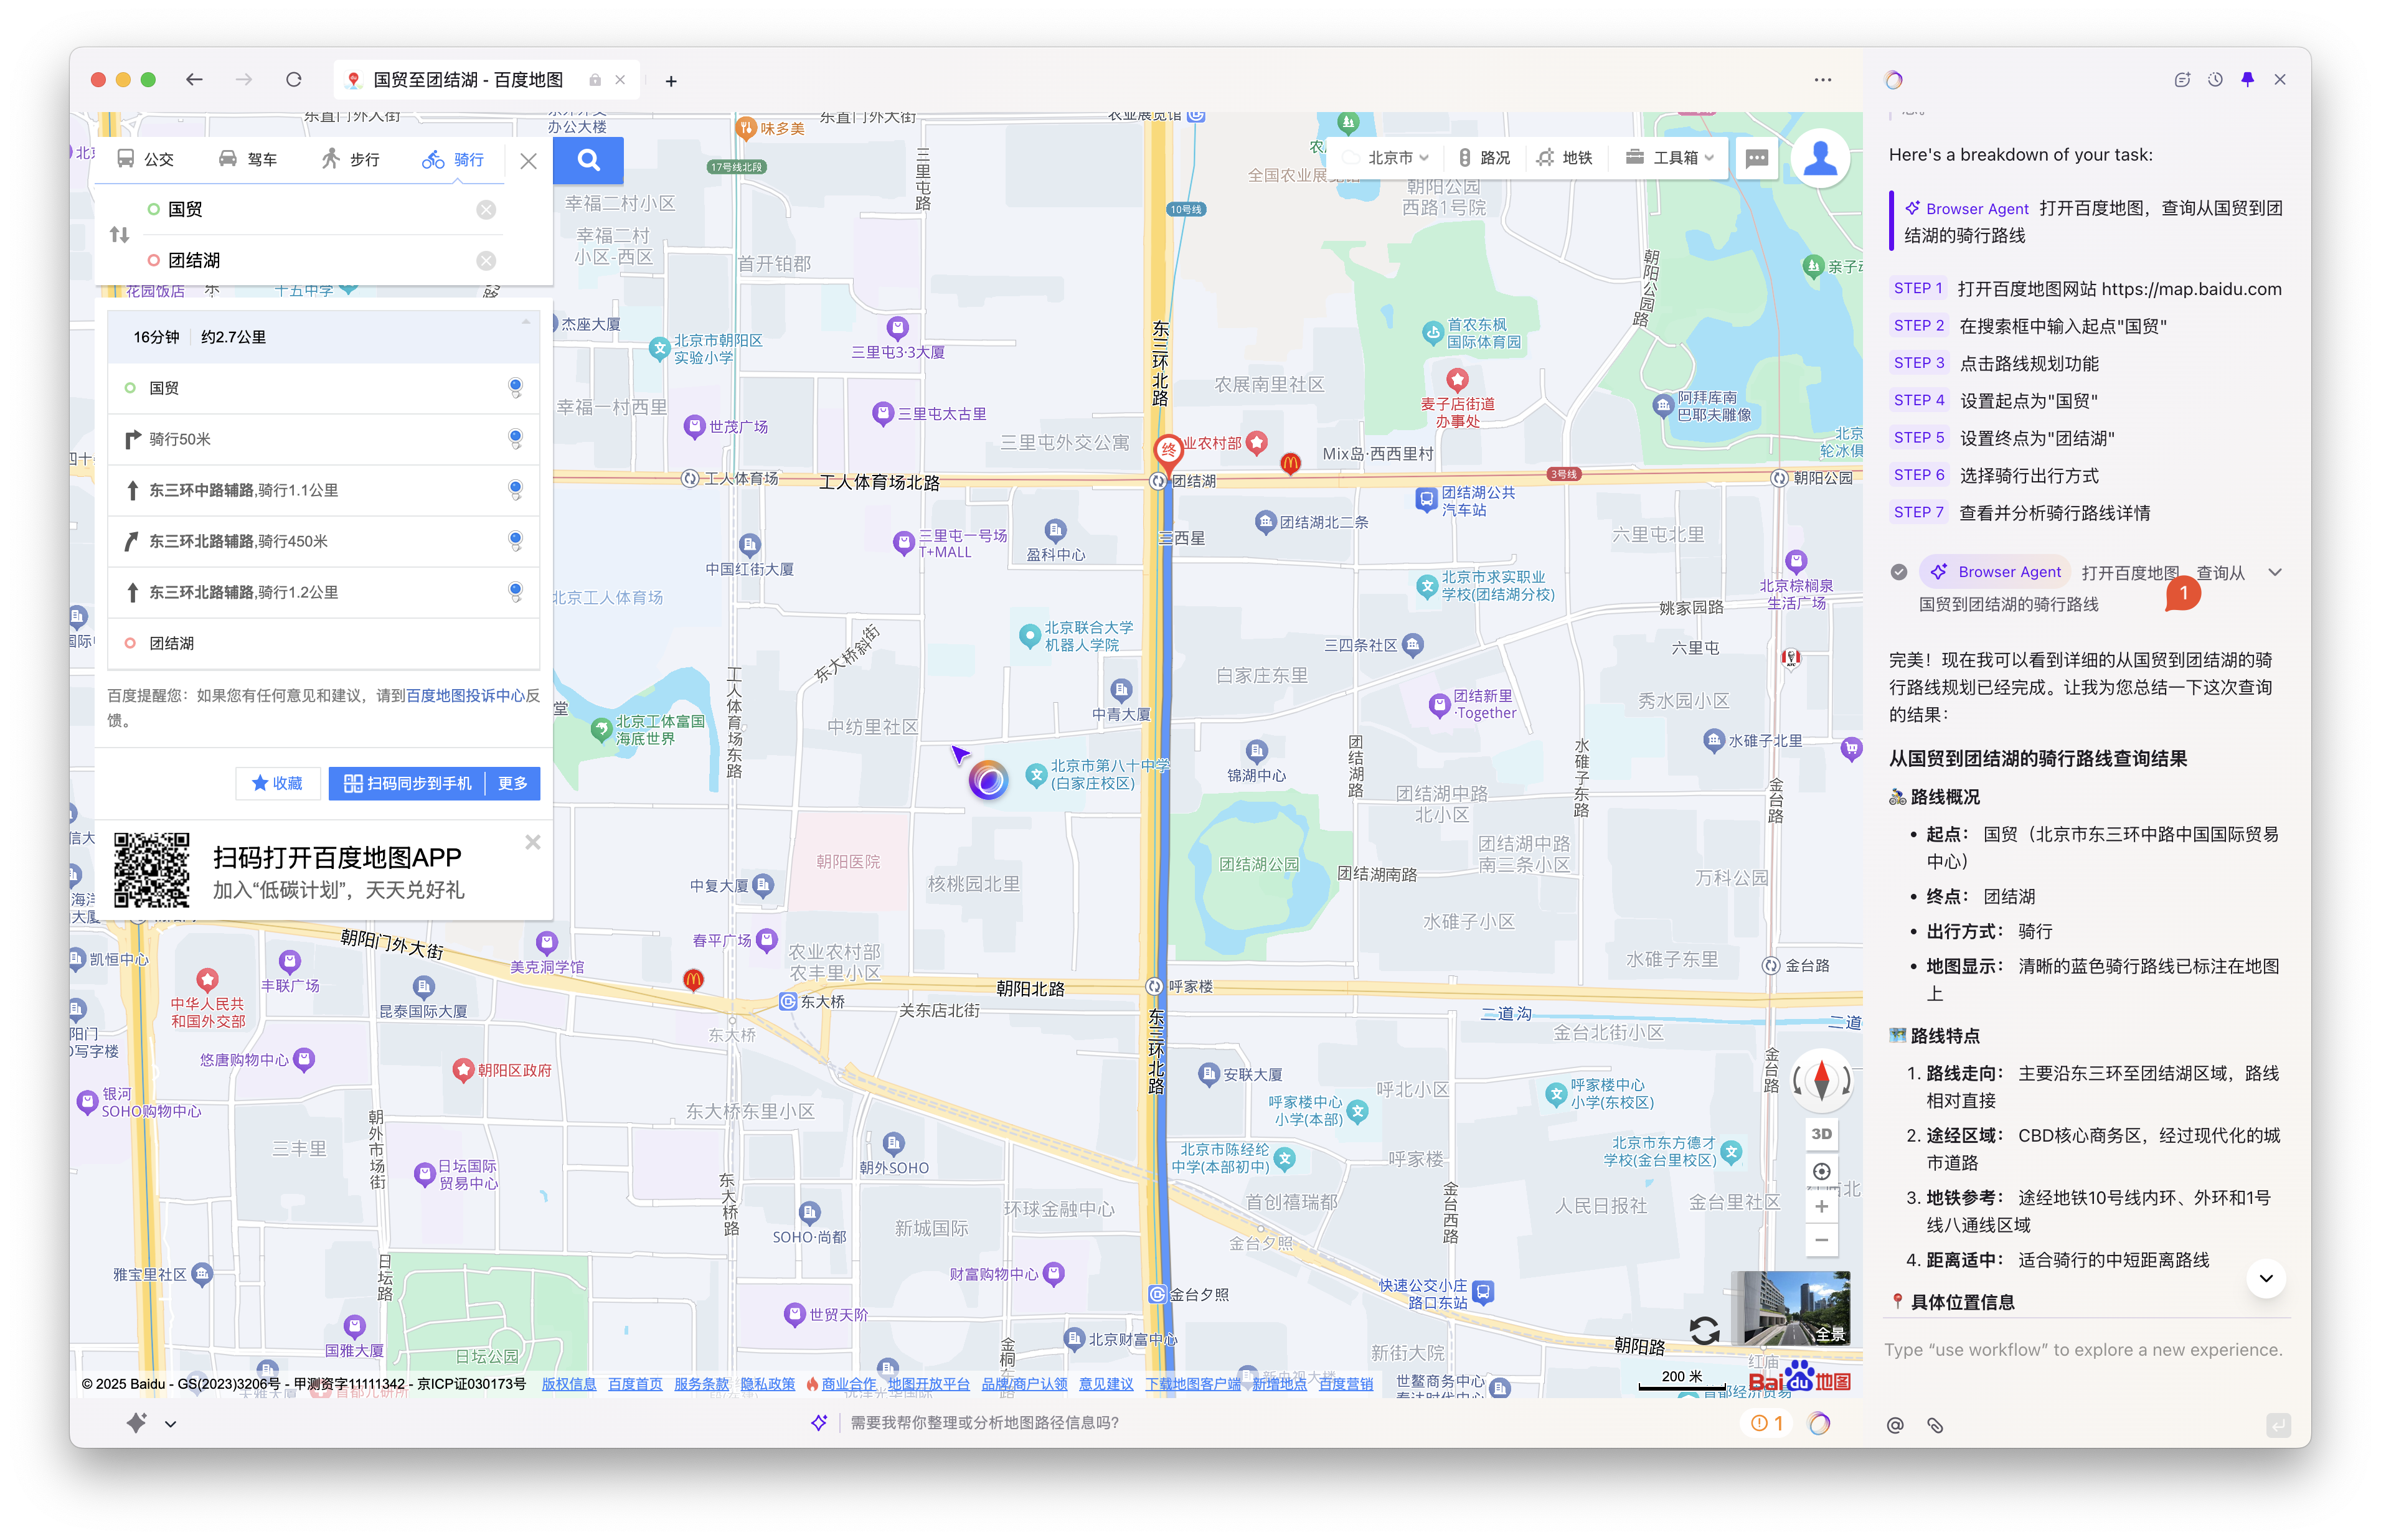Open a new browser tab
2381x1540 pixels.
671,81
